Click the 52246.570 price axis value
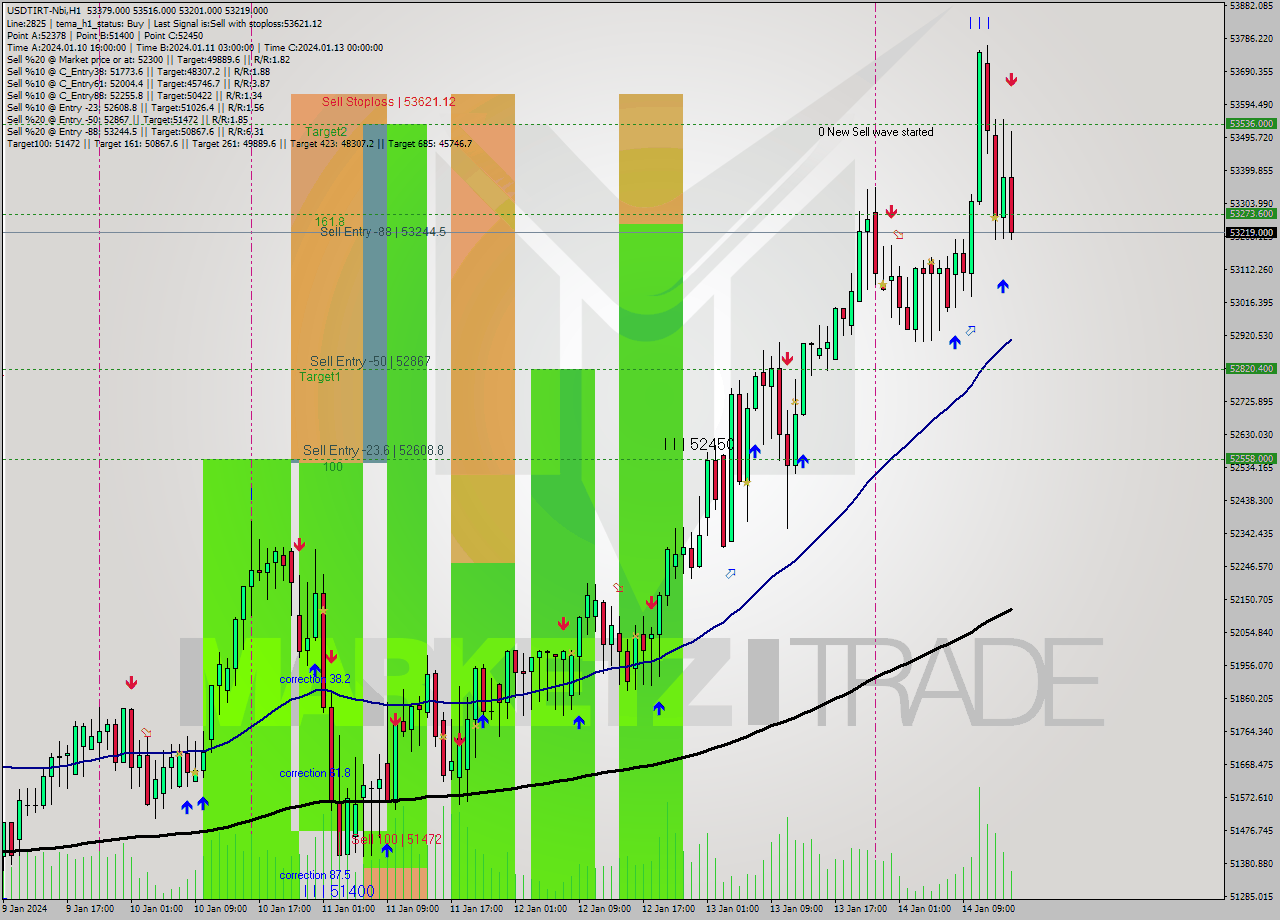Image resolution: width=1280 pixels, height=920 pixels. coord(1251,566)
